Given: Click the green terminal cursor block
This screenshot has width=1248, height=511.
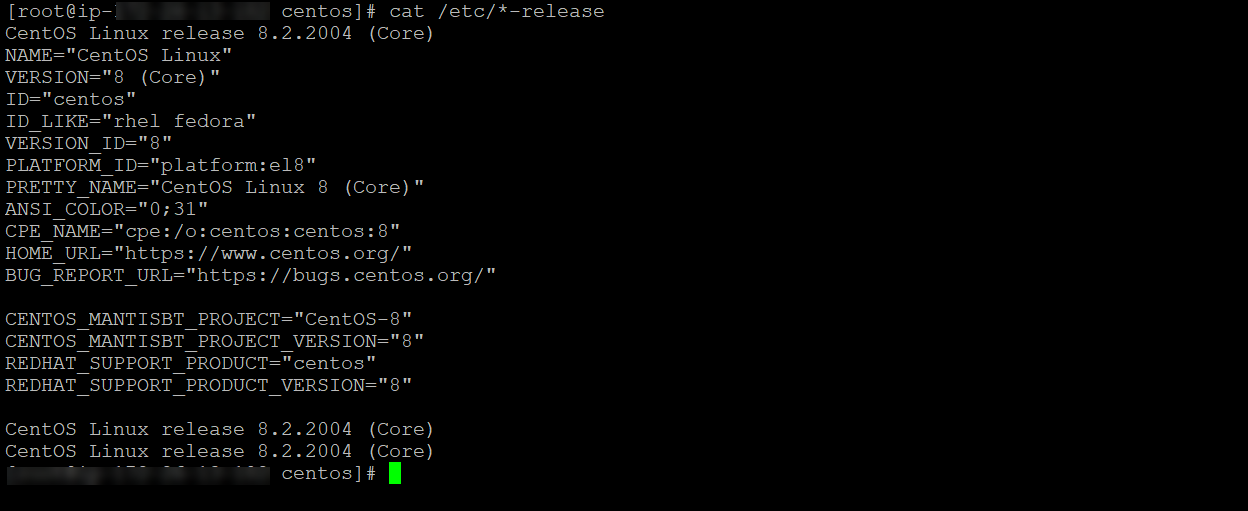Looking at the screenshot, I should [x=395, y=473].
